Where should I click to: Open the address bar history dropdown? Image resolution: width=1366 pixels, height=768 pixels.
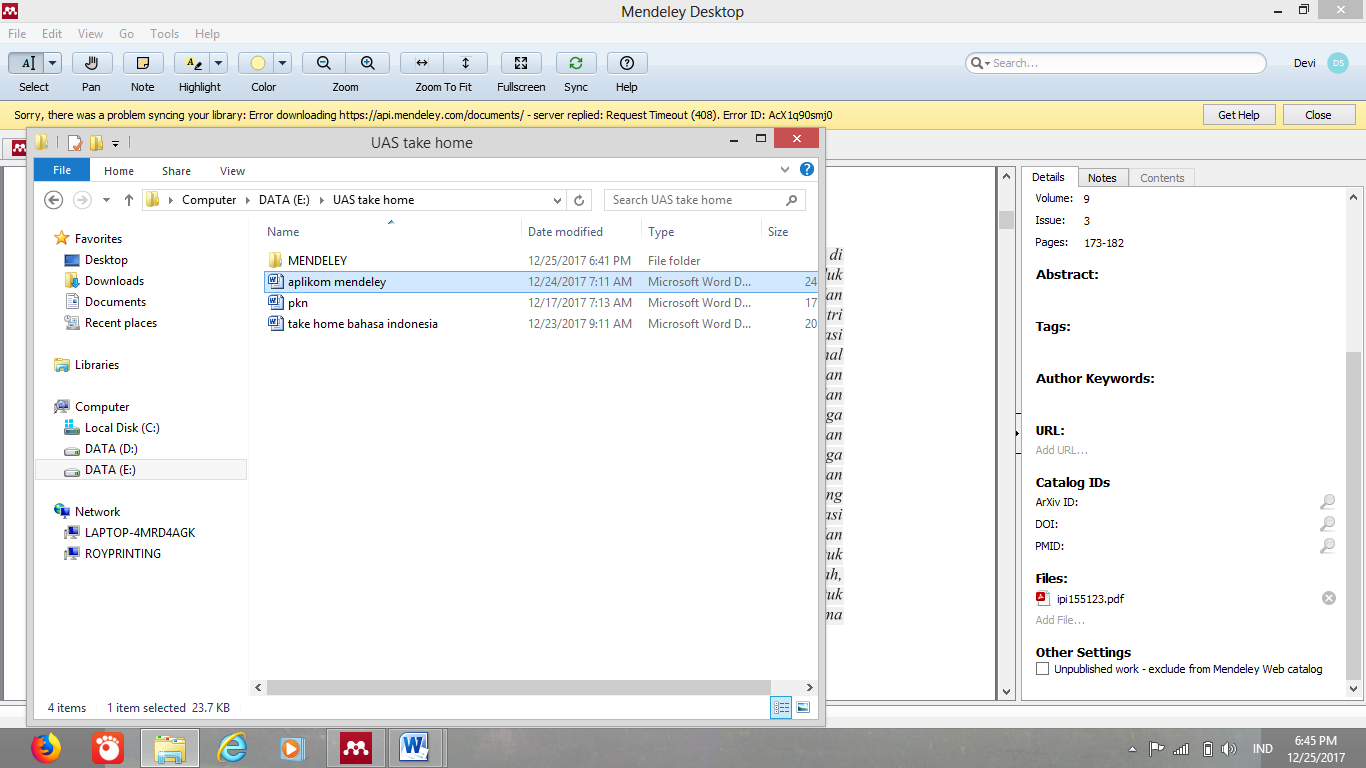pyautogui.click(x=558, y=200)
